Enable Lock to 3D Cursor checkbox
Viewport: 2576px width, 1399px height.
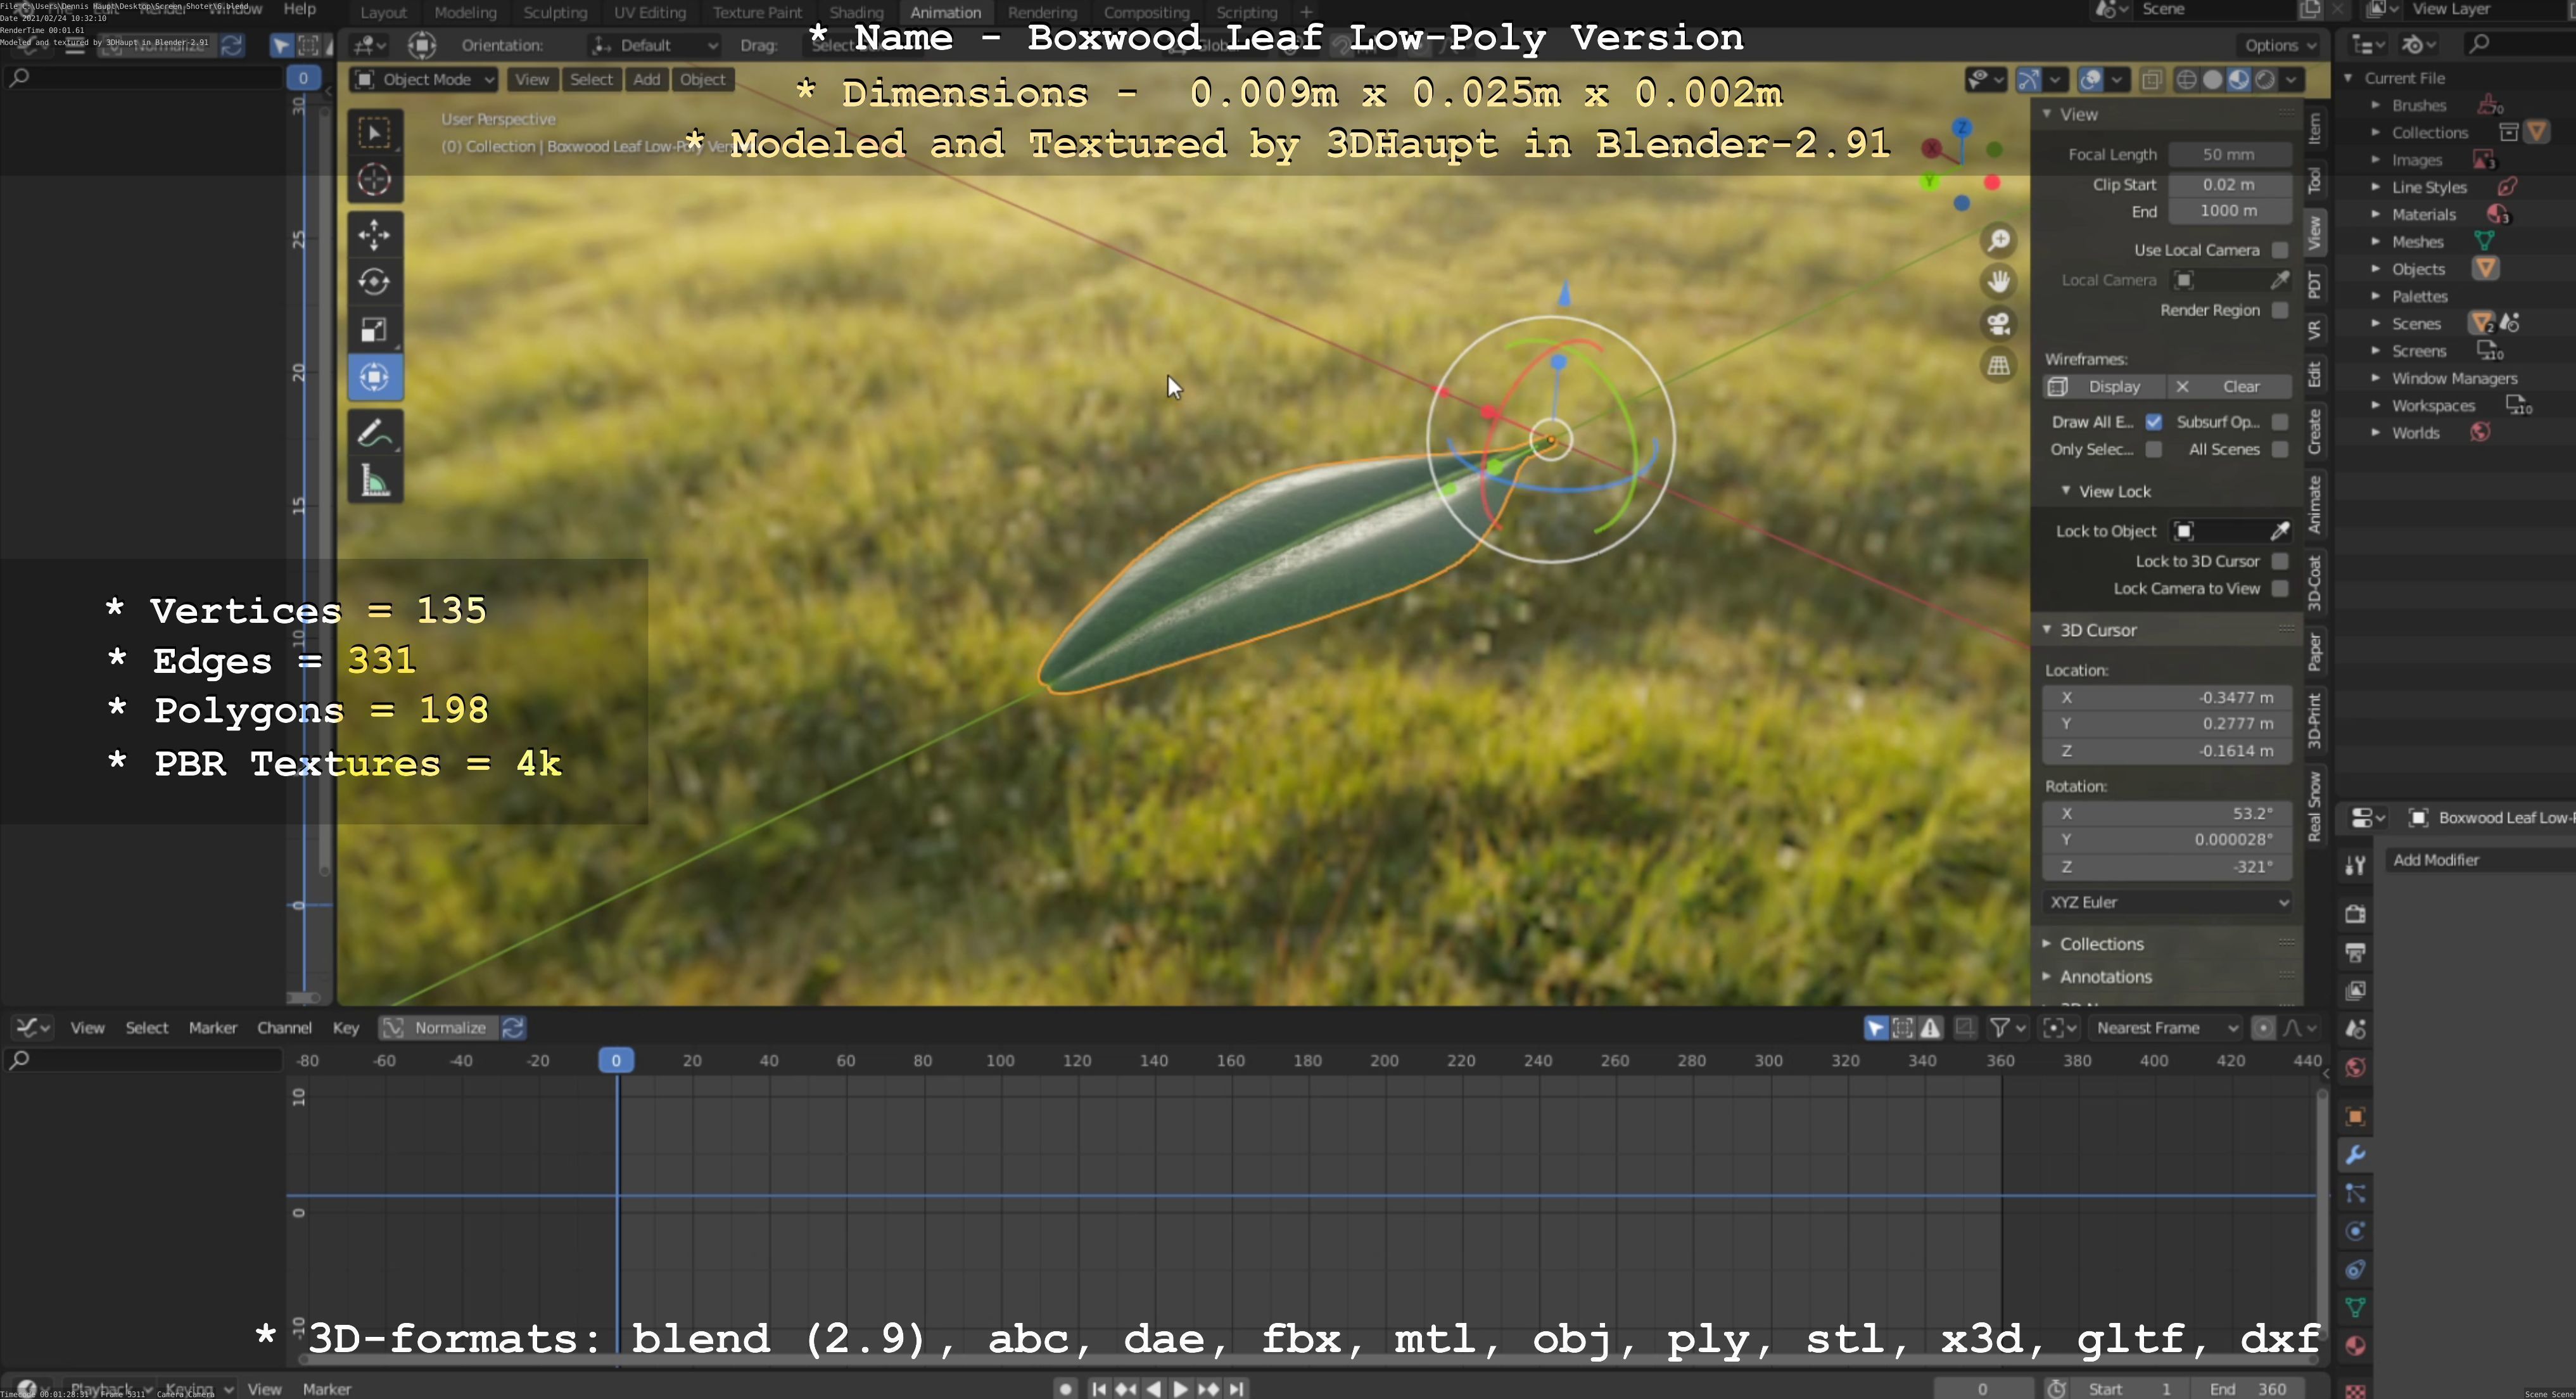(2279, 561)
